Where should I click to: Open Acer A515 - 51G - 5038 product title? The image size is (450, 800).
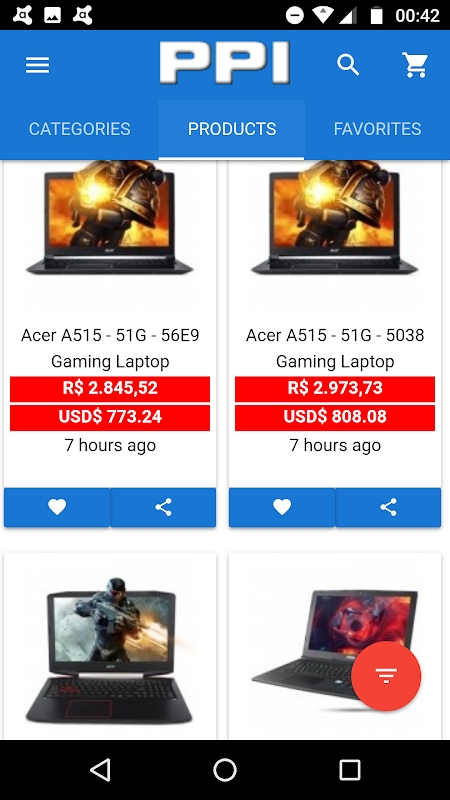[x=335, y=348]
